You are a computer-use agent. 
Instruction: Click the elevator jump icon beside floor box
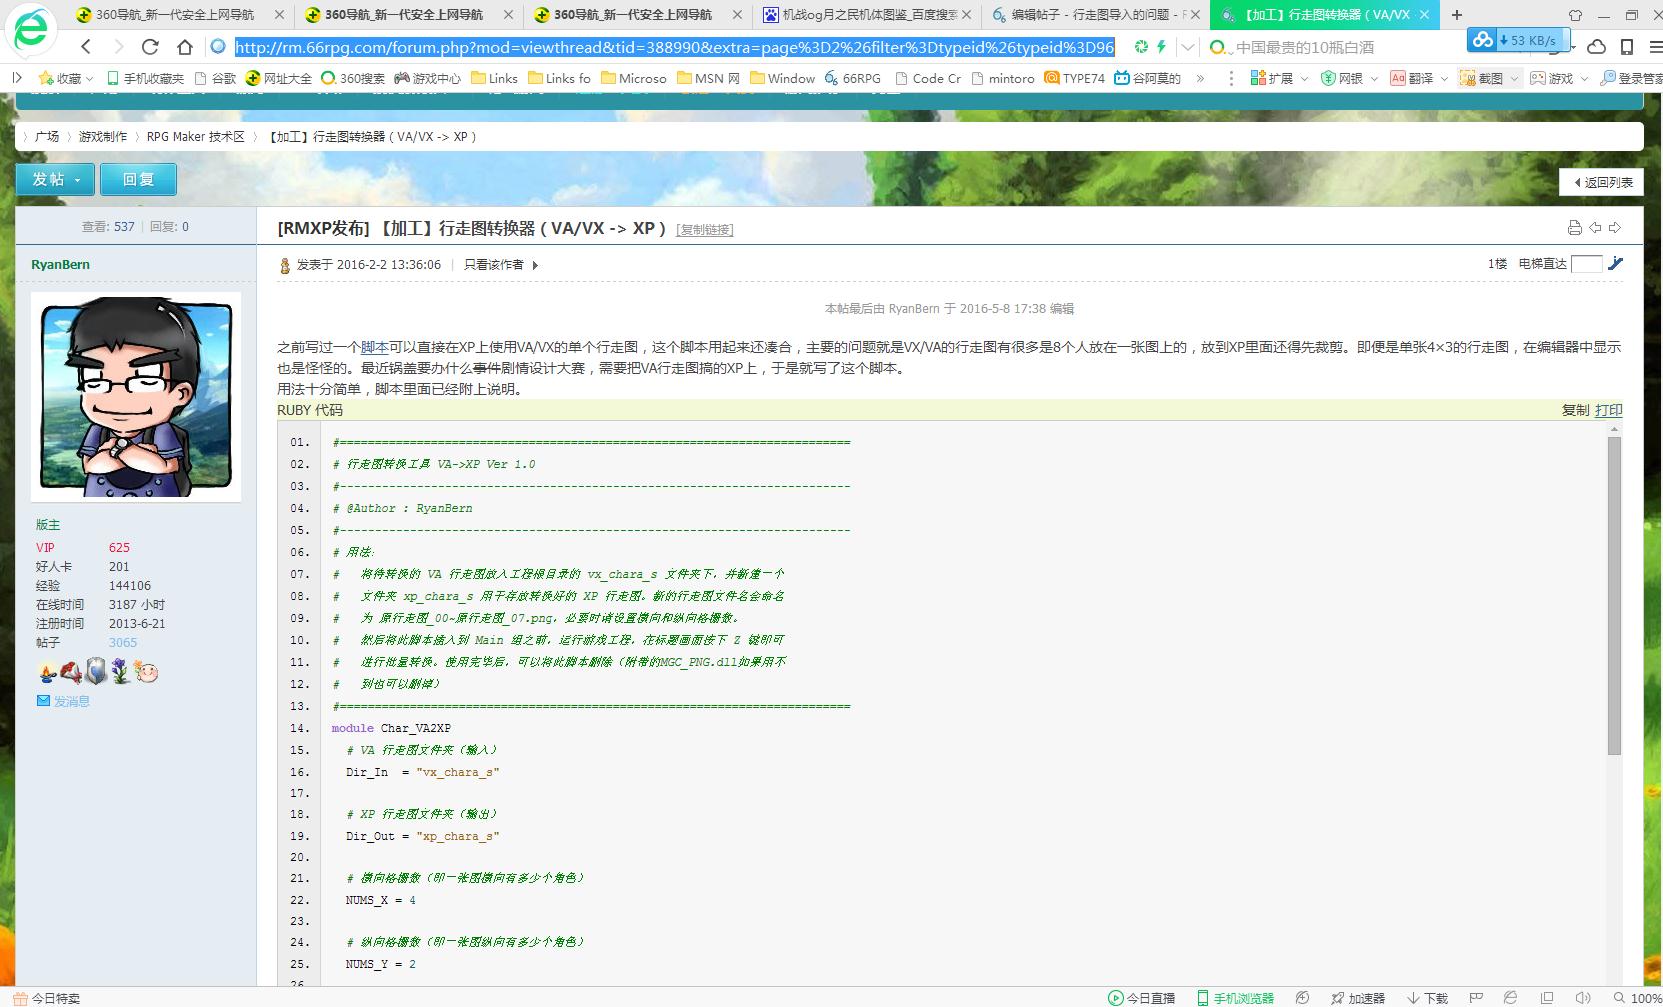pyautogui.click(x=1615, y=264)
